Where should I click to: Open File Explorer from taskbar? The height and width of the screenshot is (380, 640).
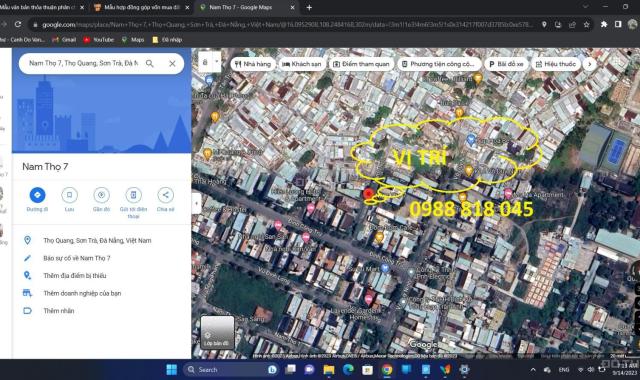click(x=329, y=370)
